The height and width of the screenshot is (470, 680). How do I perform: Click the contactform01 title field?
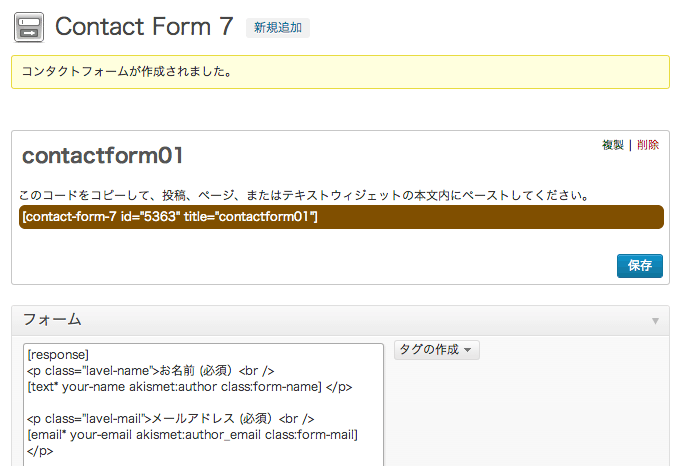point(102,156)
